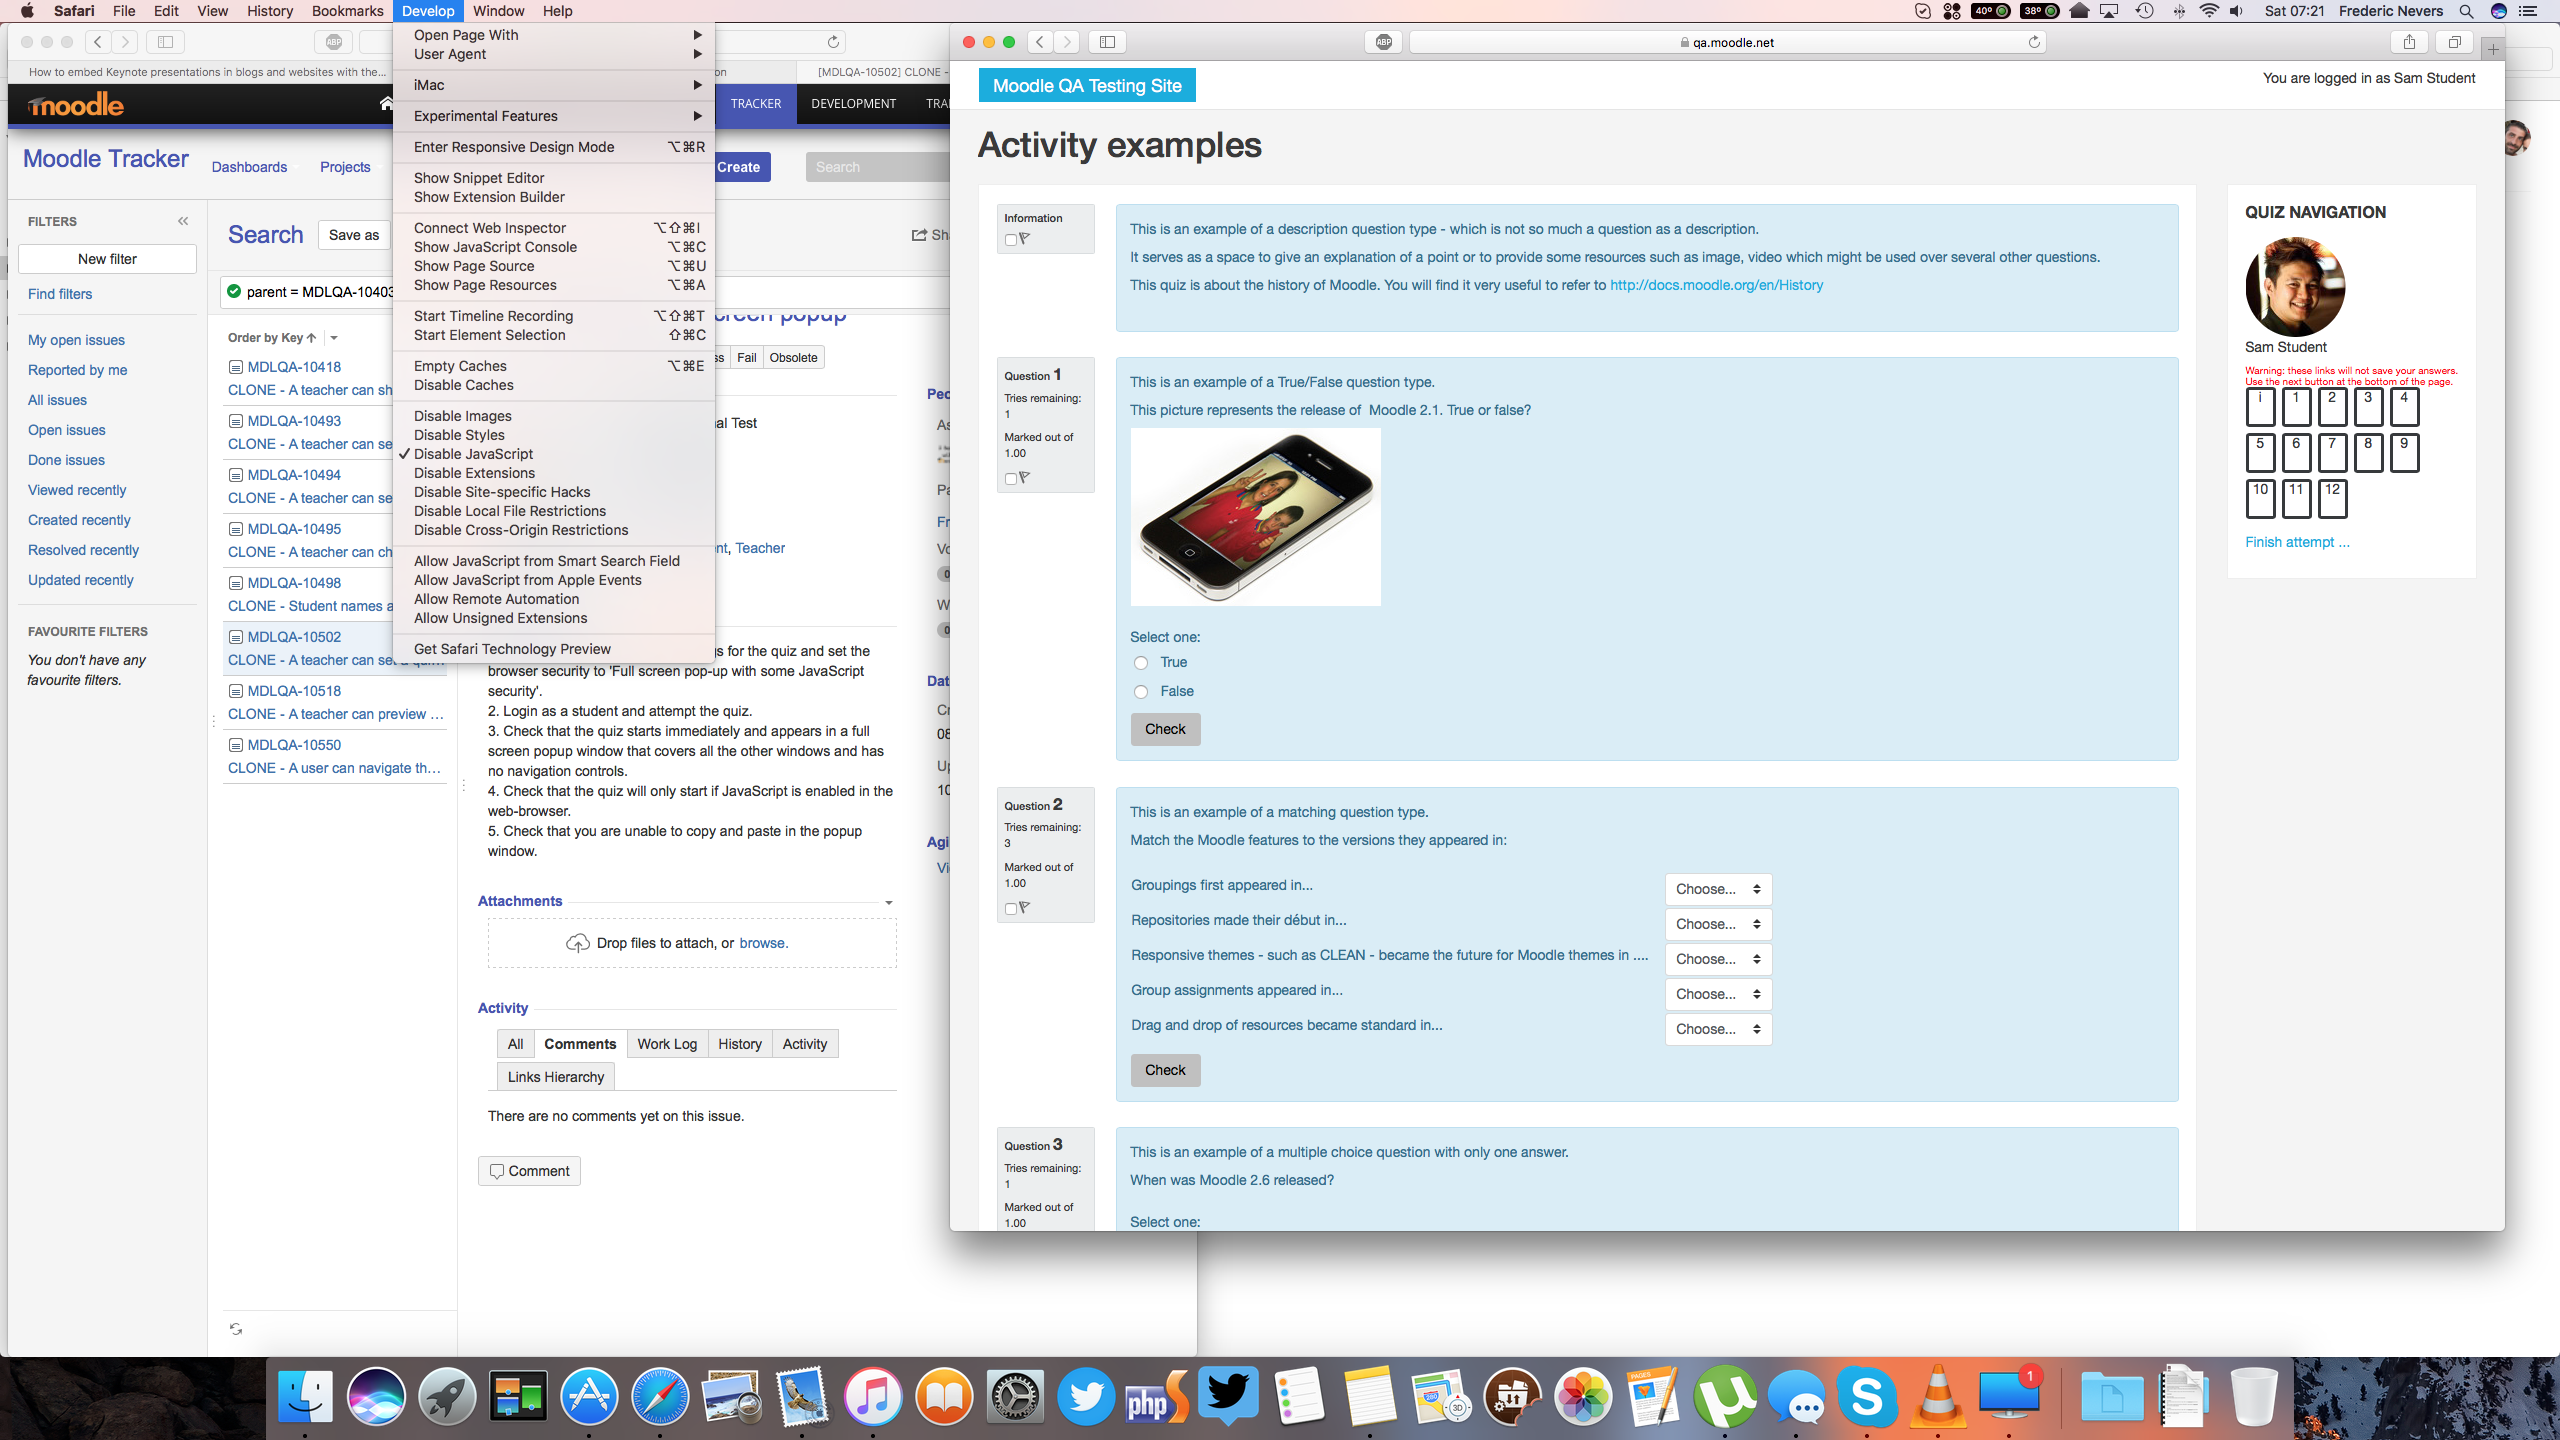Select False radio button for Question 1
This screenshot has width=2560, height=1440.
point(1141,692)
